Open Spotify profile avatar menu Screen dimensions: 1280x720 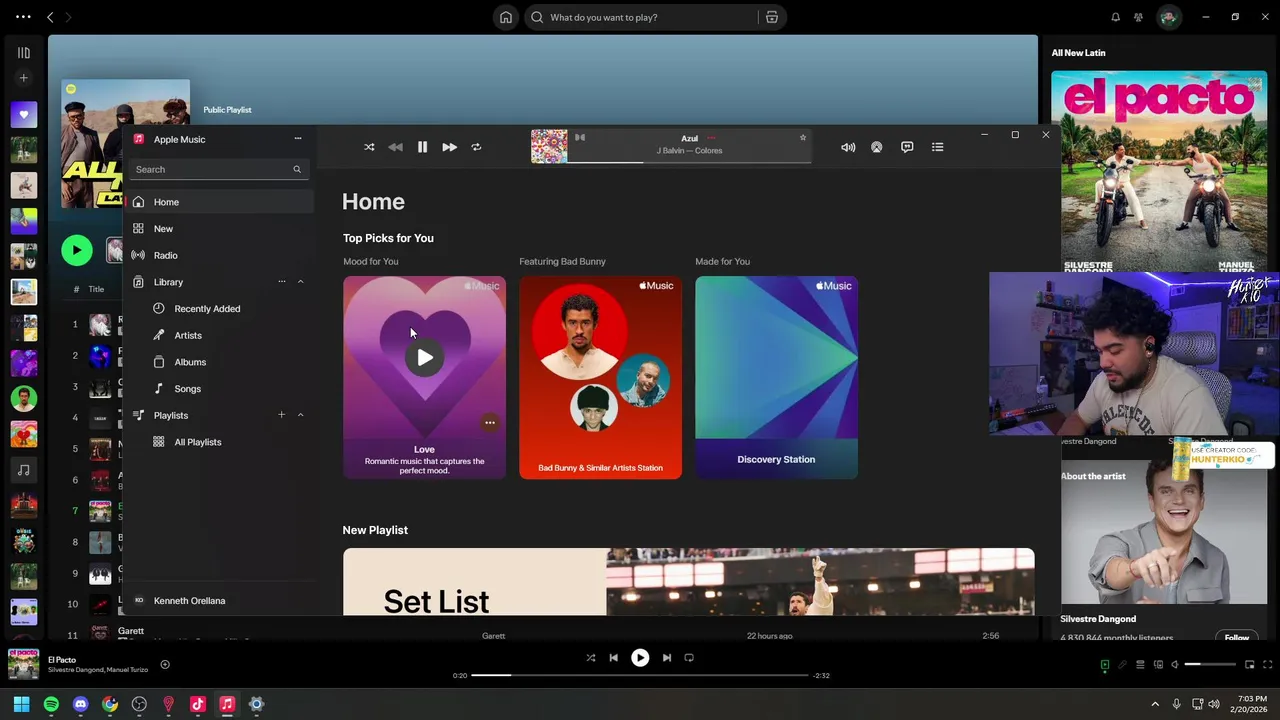tap(1168, 17)
